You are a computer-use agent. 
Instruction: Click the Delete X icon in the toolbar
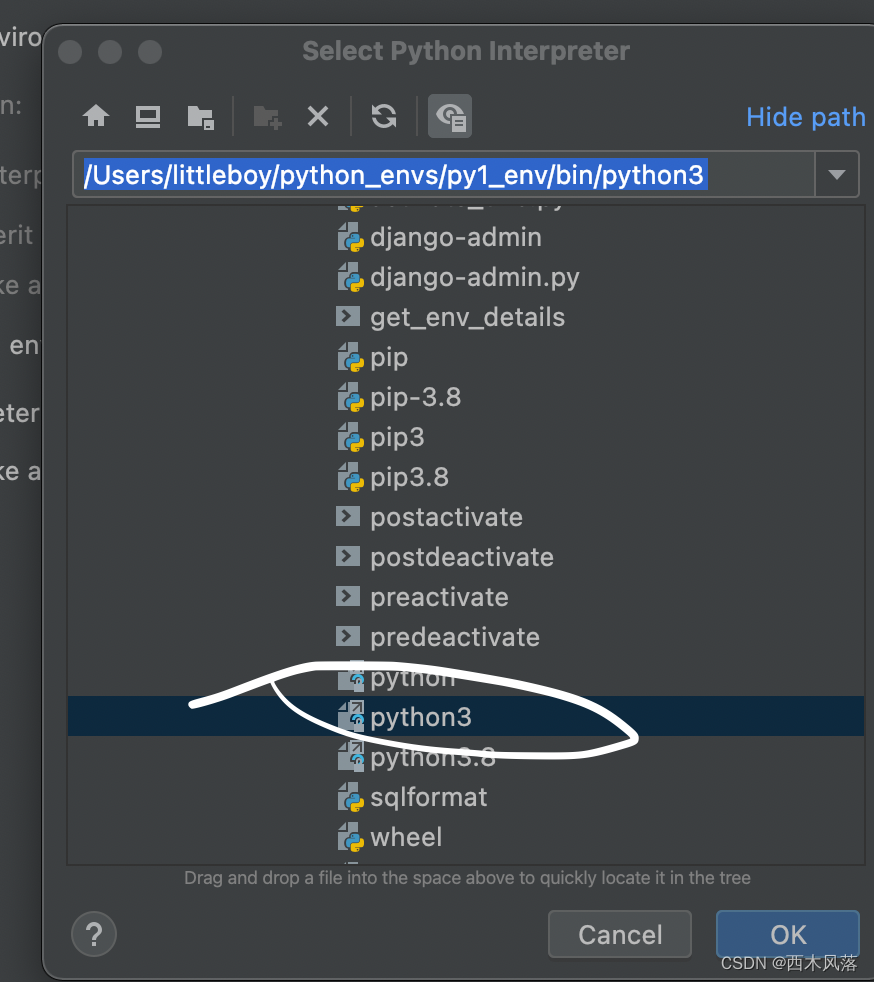pyautogui.click(x=318, y=116)
